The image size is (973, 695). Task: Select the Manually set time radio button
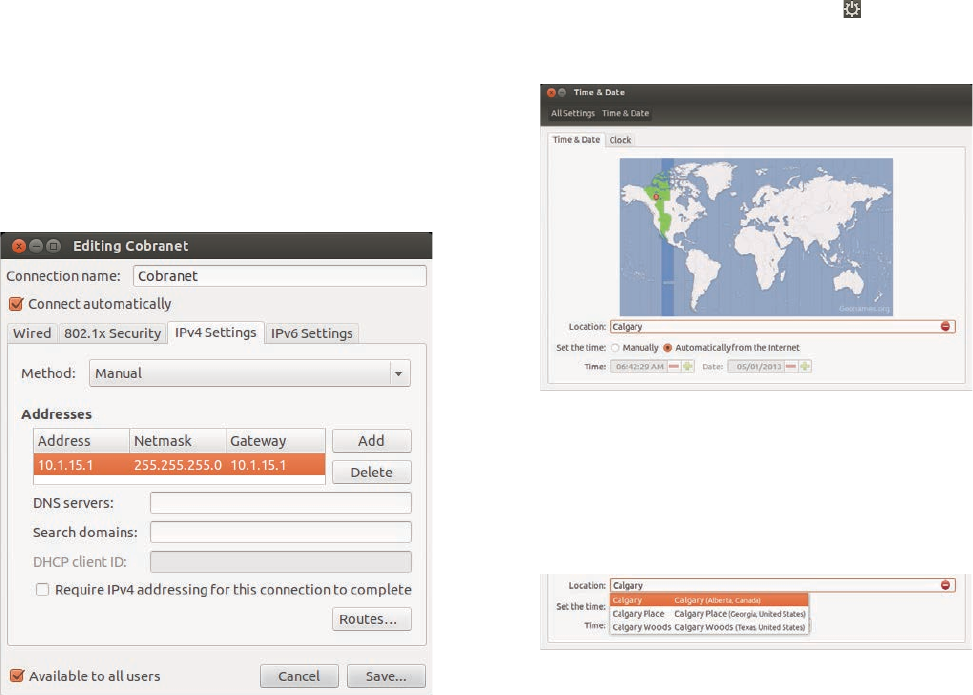pos(615,348)
